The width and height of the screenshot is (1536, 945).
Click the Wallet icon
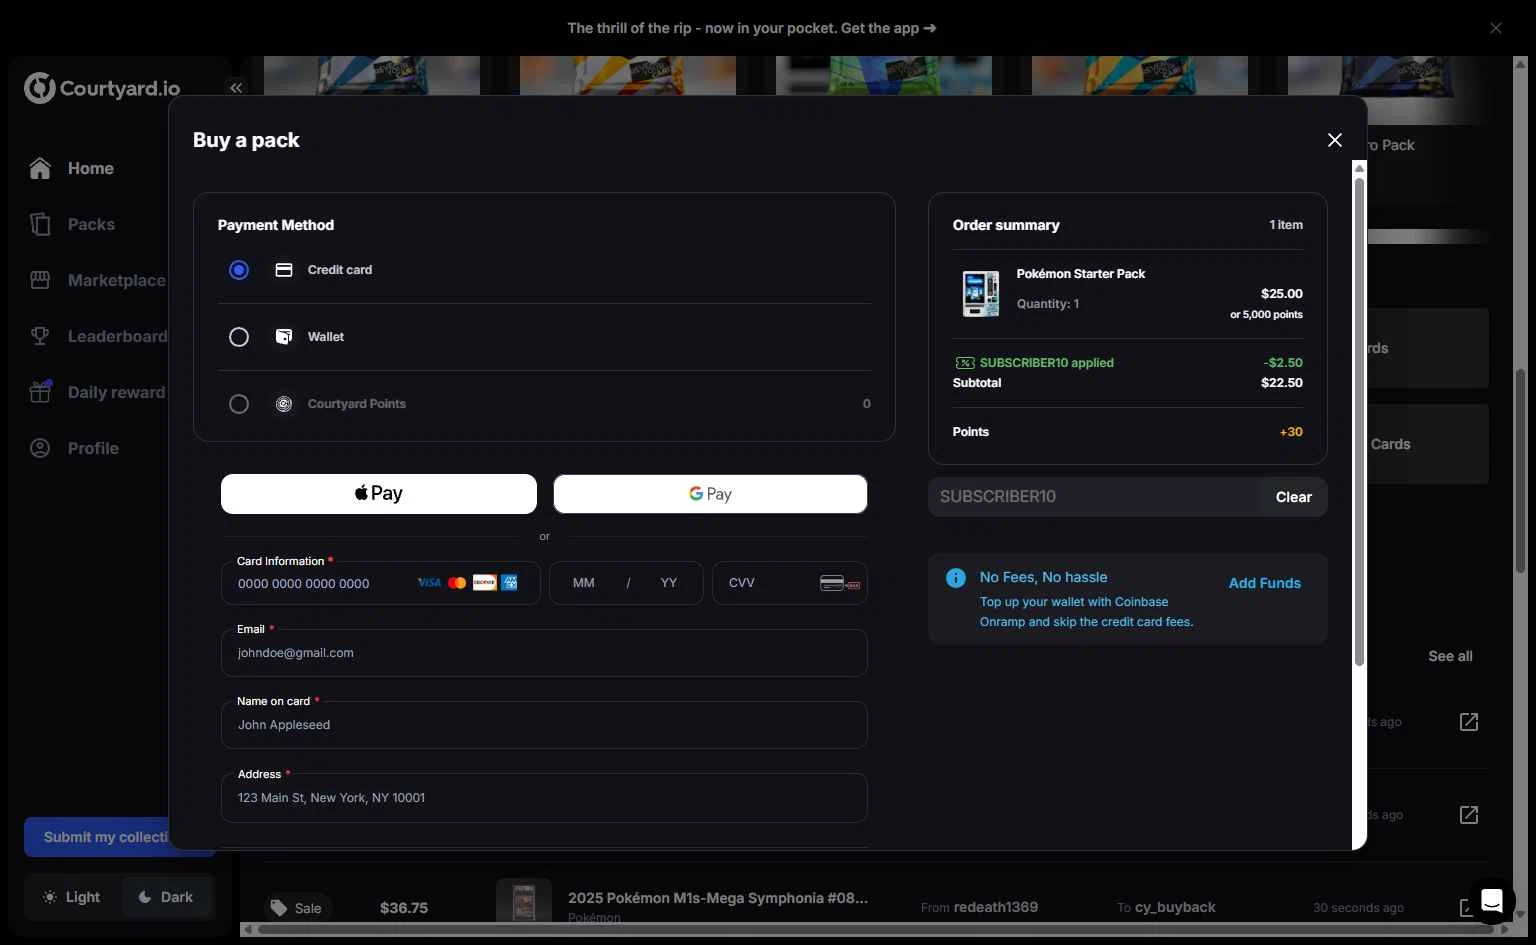[x=284, y=337]
